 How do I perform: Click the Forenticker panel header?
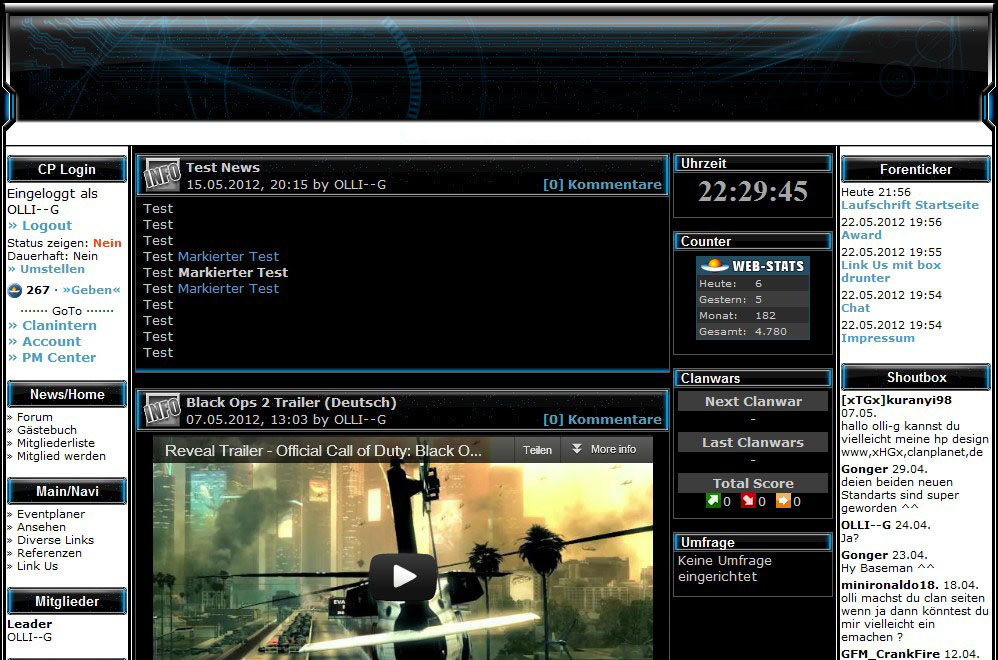coord(916,169)
